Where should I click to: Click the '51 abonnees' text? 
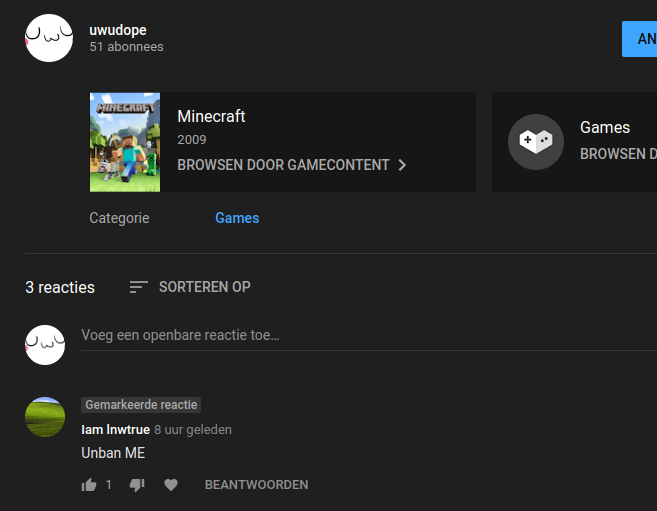coord(126,46)
